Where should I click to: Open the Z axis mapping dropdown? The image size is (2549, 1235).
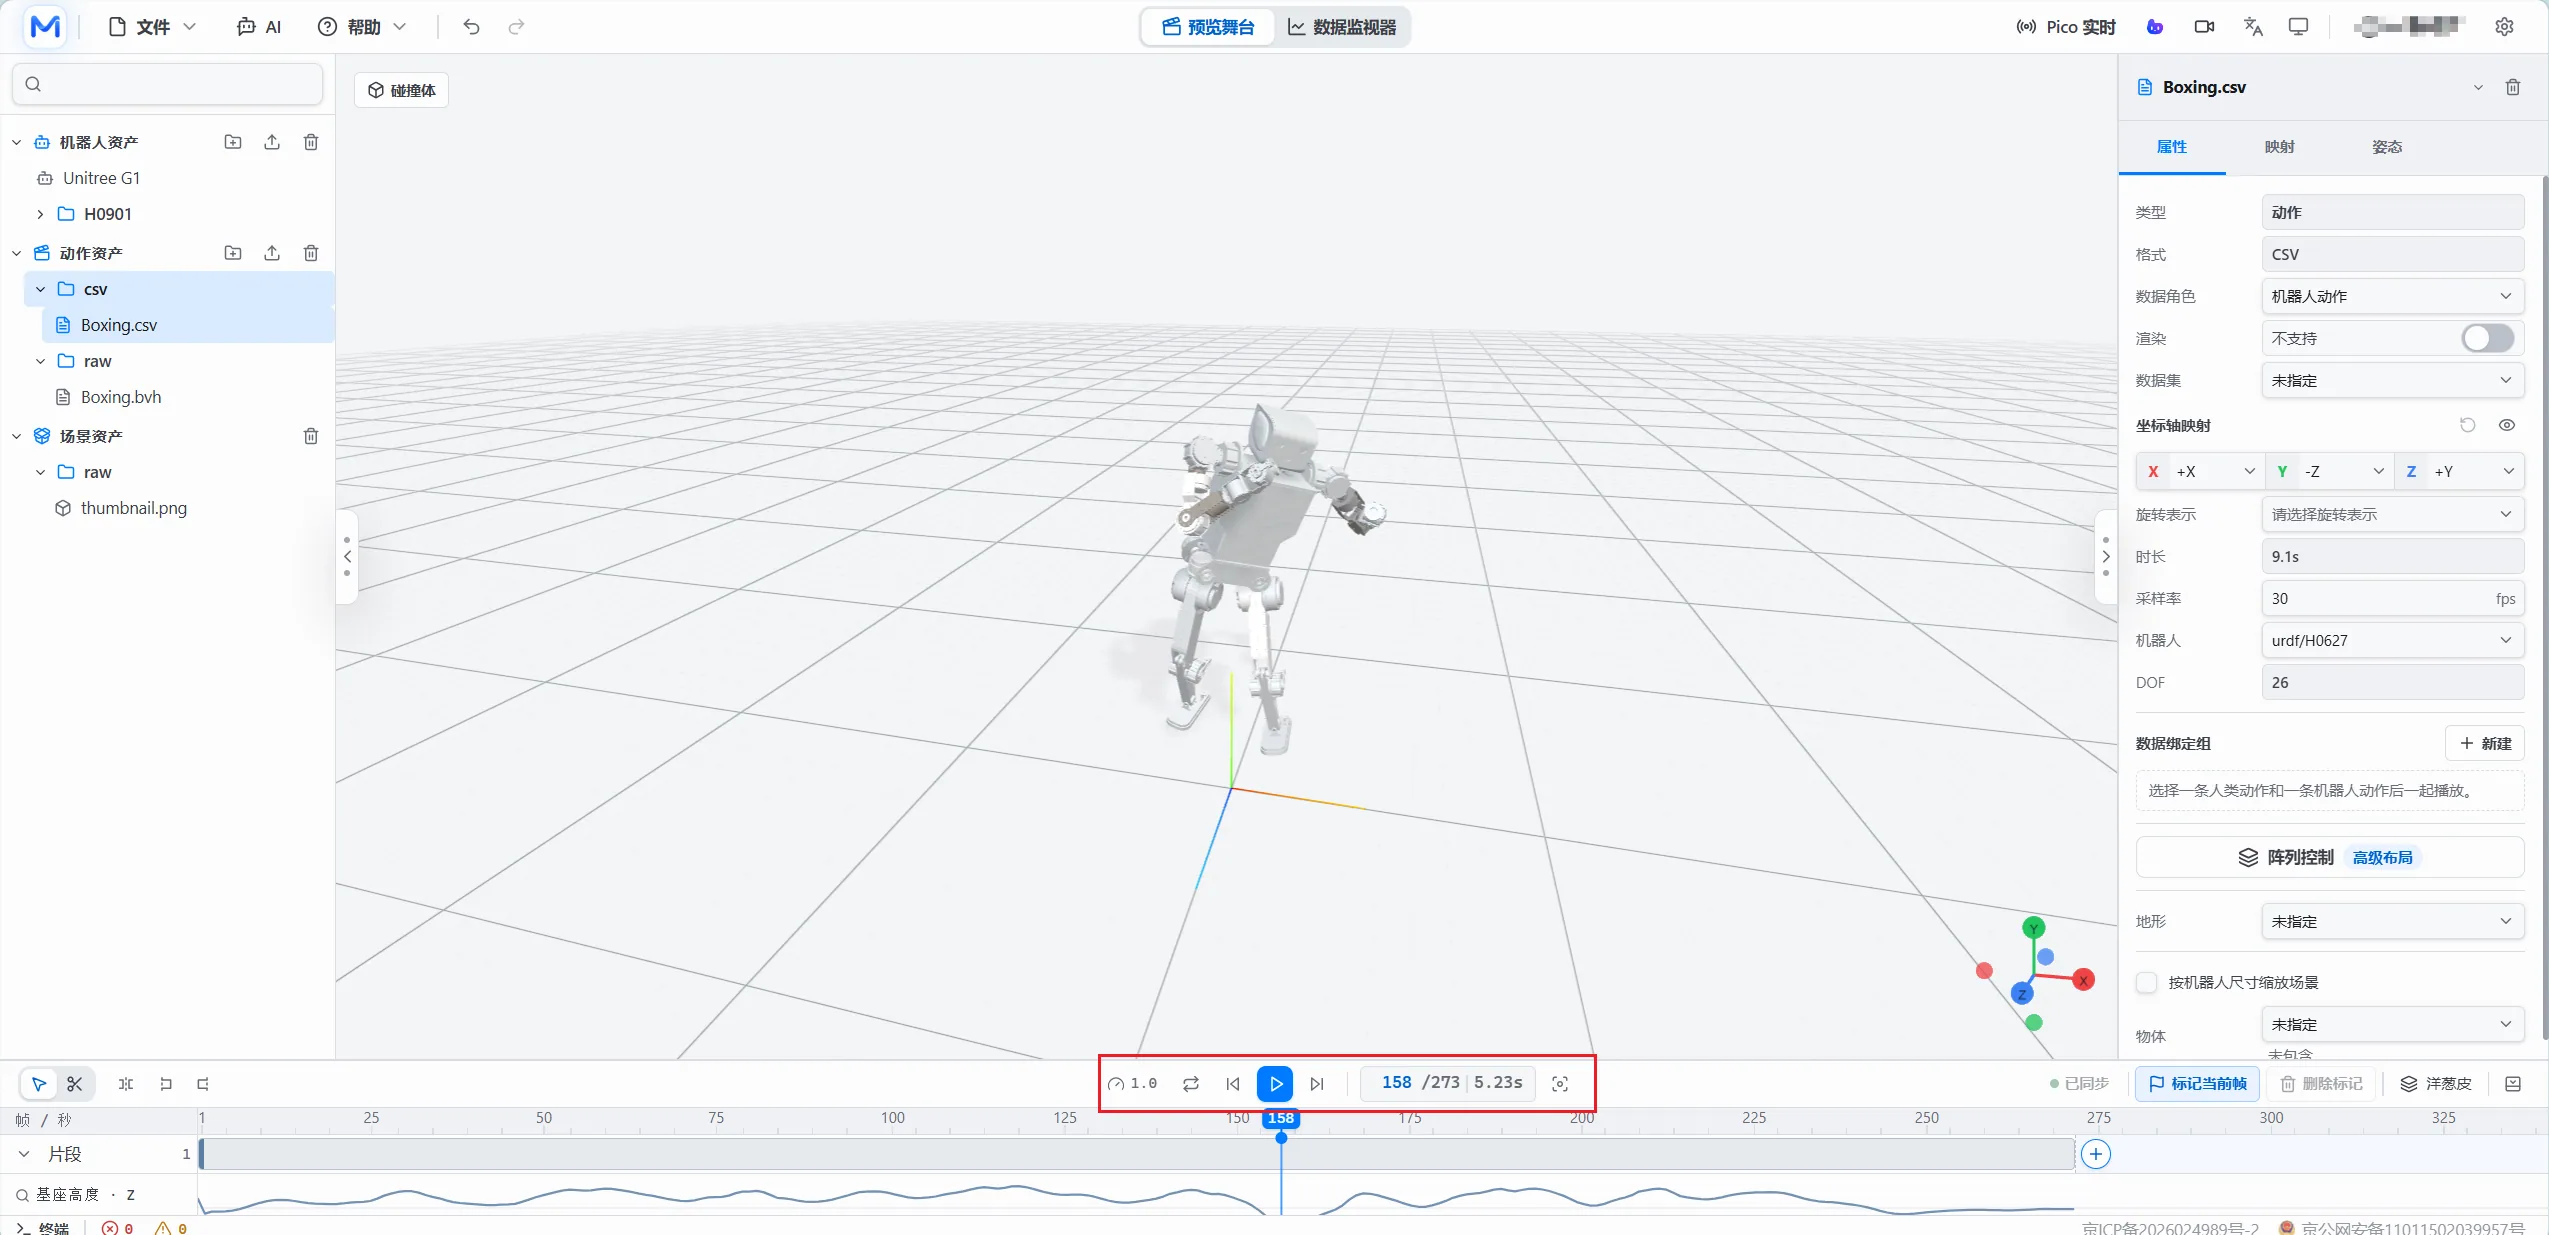[2459, 471]
